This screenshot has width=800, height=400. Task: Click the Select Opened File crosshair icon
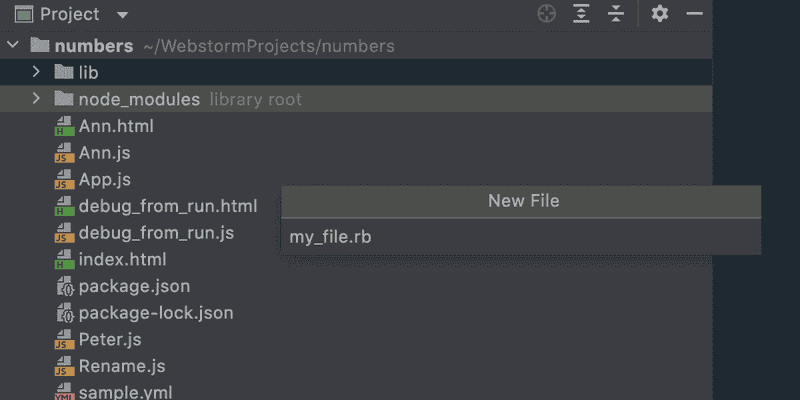point(546,14)
